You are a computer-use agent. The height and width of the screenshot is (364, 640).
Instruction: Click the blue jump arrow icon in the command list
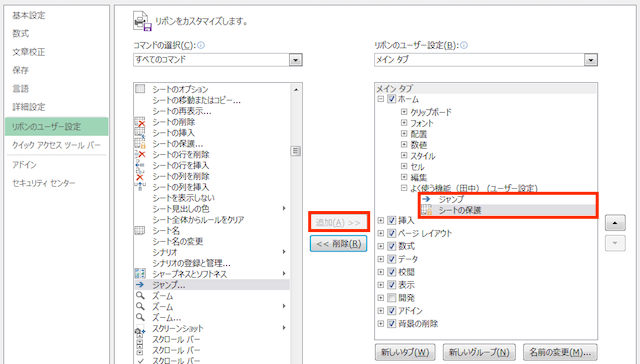pyautogui.click(x=140, y=284)
